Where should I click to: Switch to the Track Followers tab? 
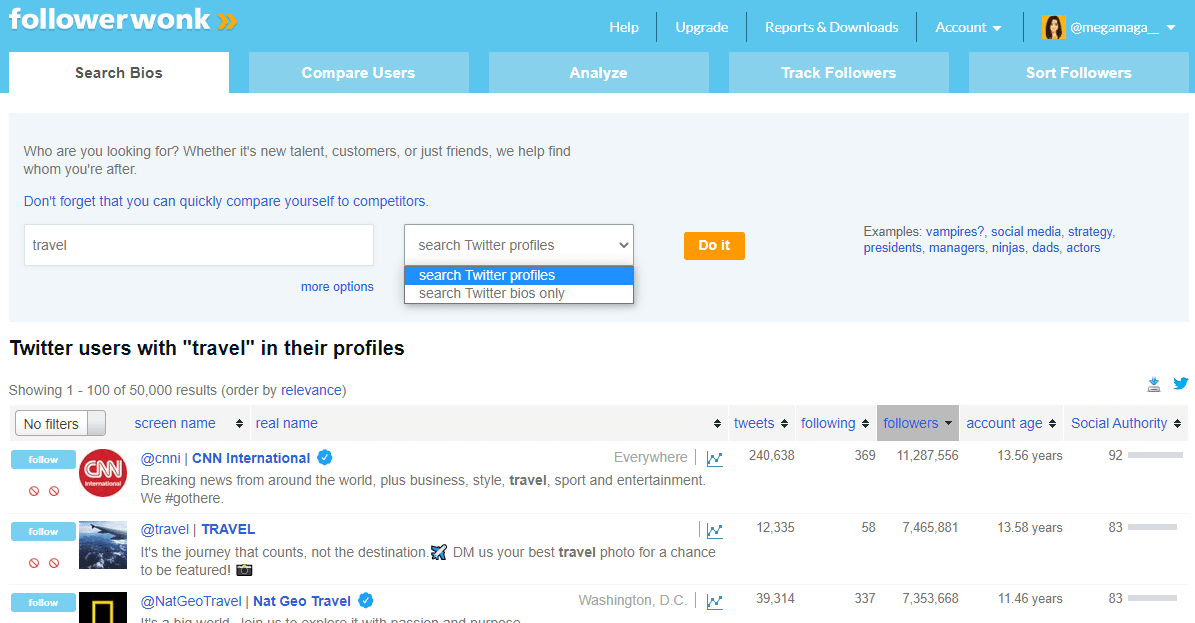click(x=838, y=72)
